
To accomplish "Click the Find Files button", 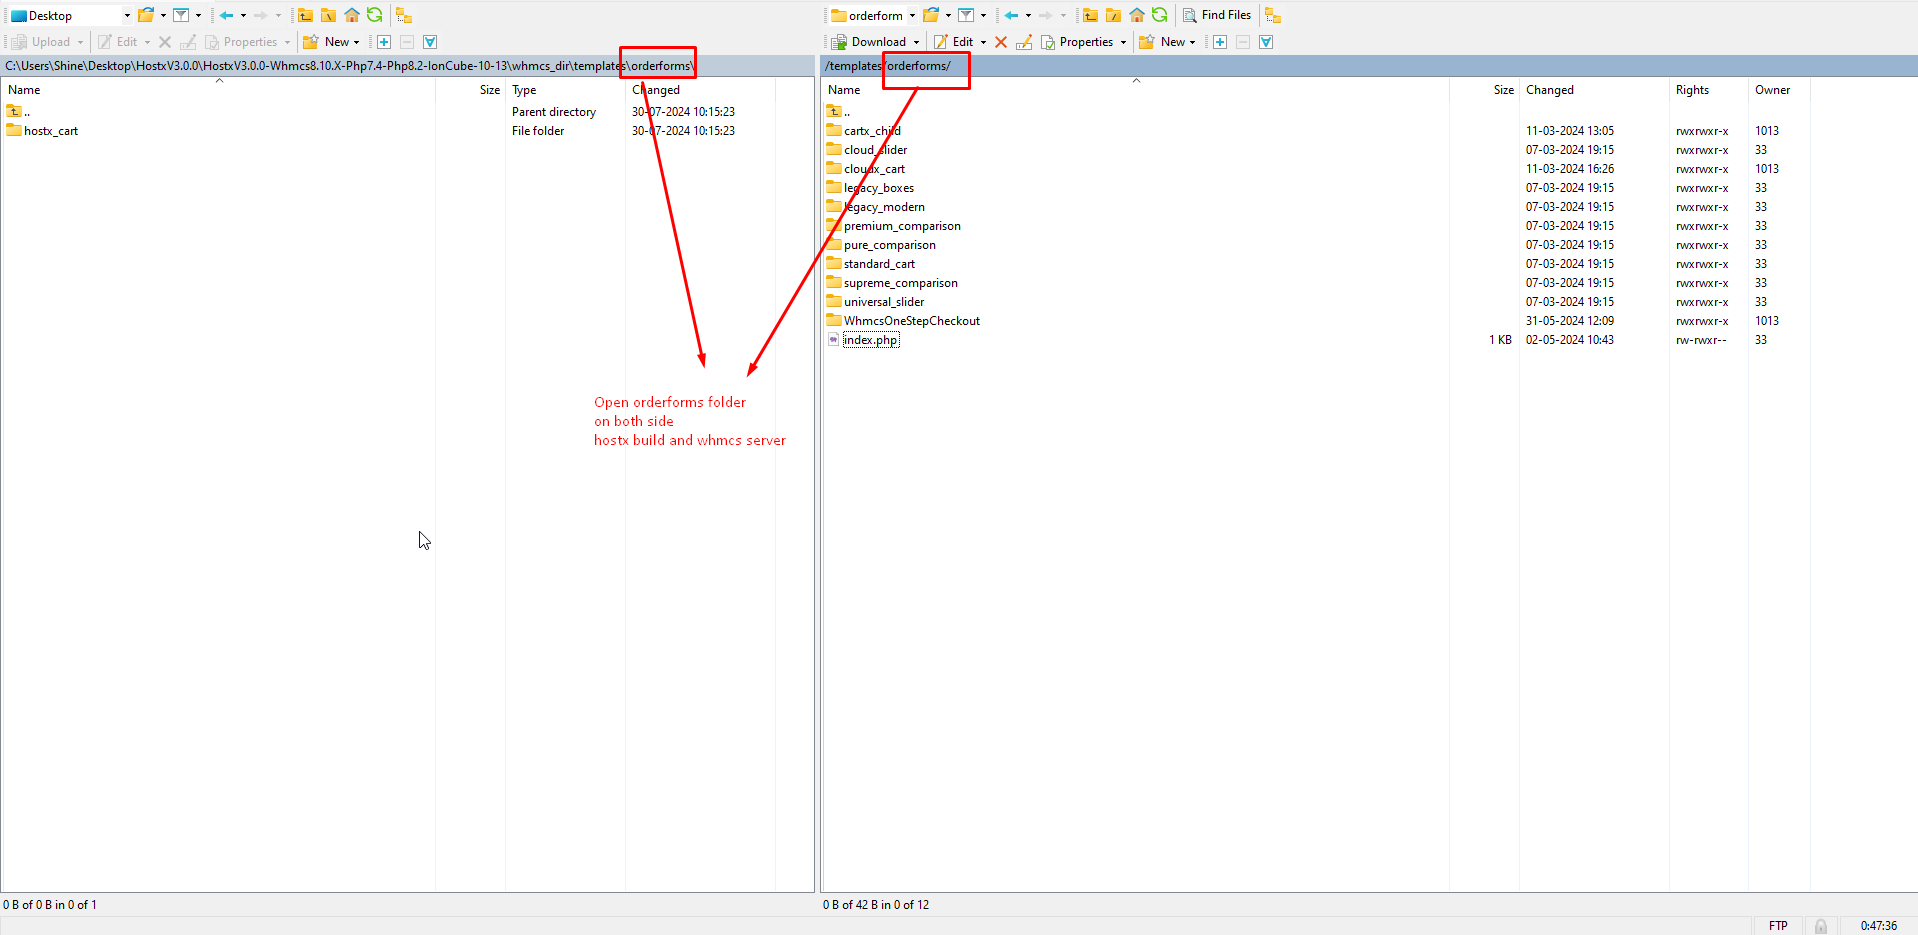I will [x=1217, y=15].
